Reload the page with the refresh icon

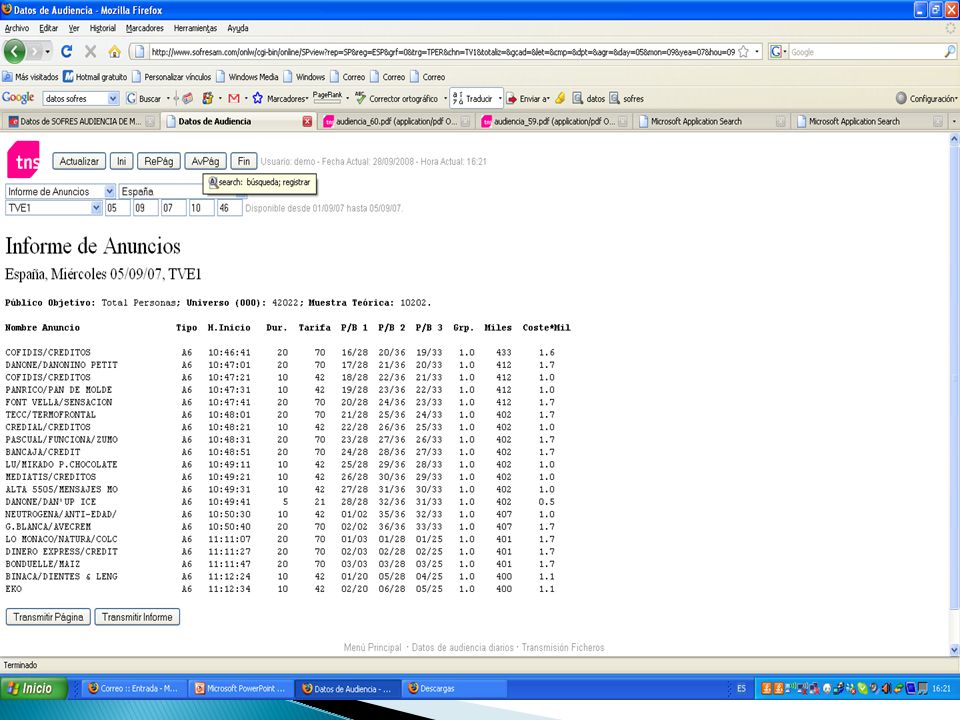pyautogui.click(x=67, y=51)
